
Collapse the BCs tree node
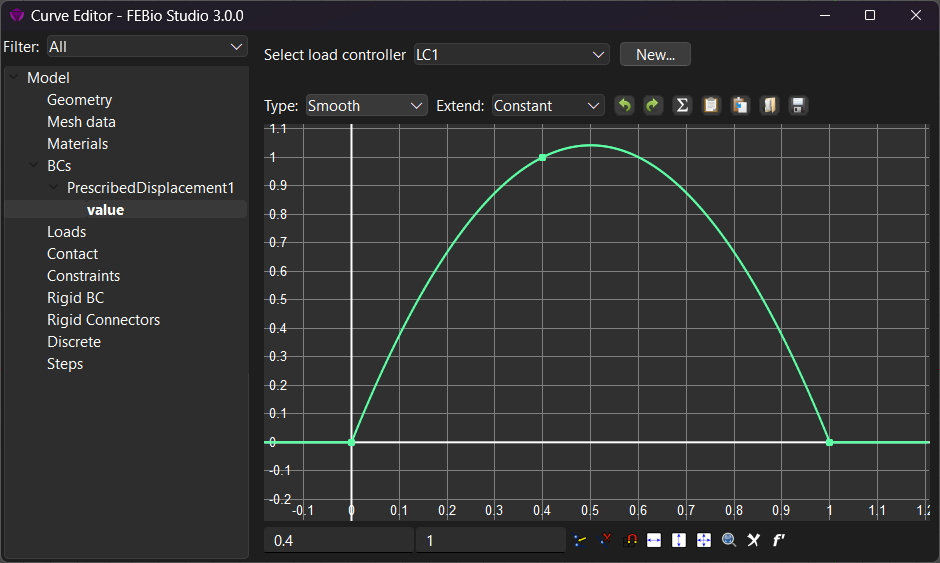[34, 165]
